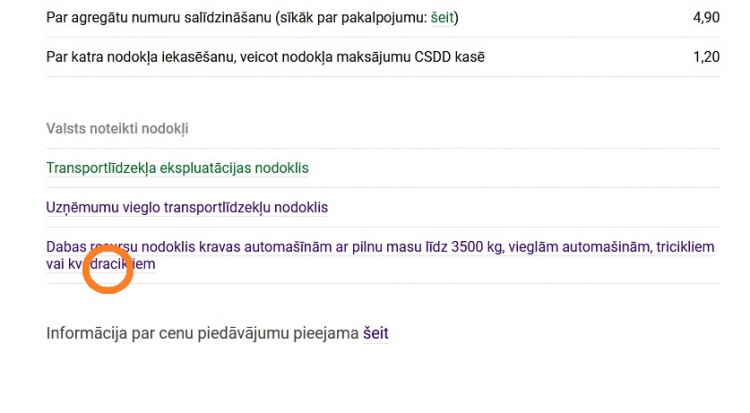This screenshot has height=413, width=750.
Task: Click the 4,90 price value
Action: (706, 18)
